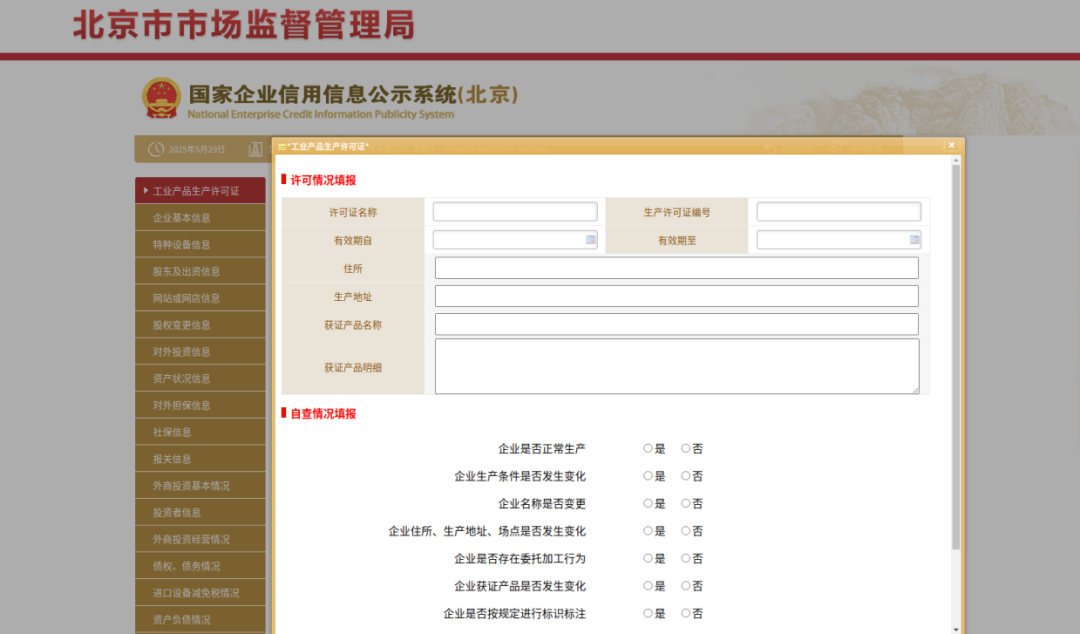
Task: Mark 是 for 企业是否按规定进行标识标注
Action: coord(647,613)
